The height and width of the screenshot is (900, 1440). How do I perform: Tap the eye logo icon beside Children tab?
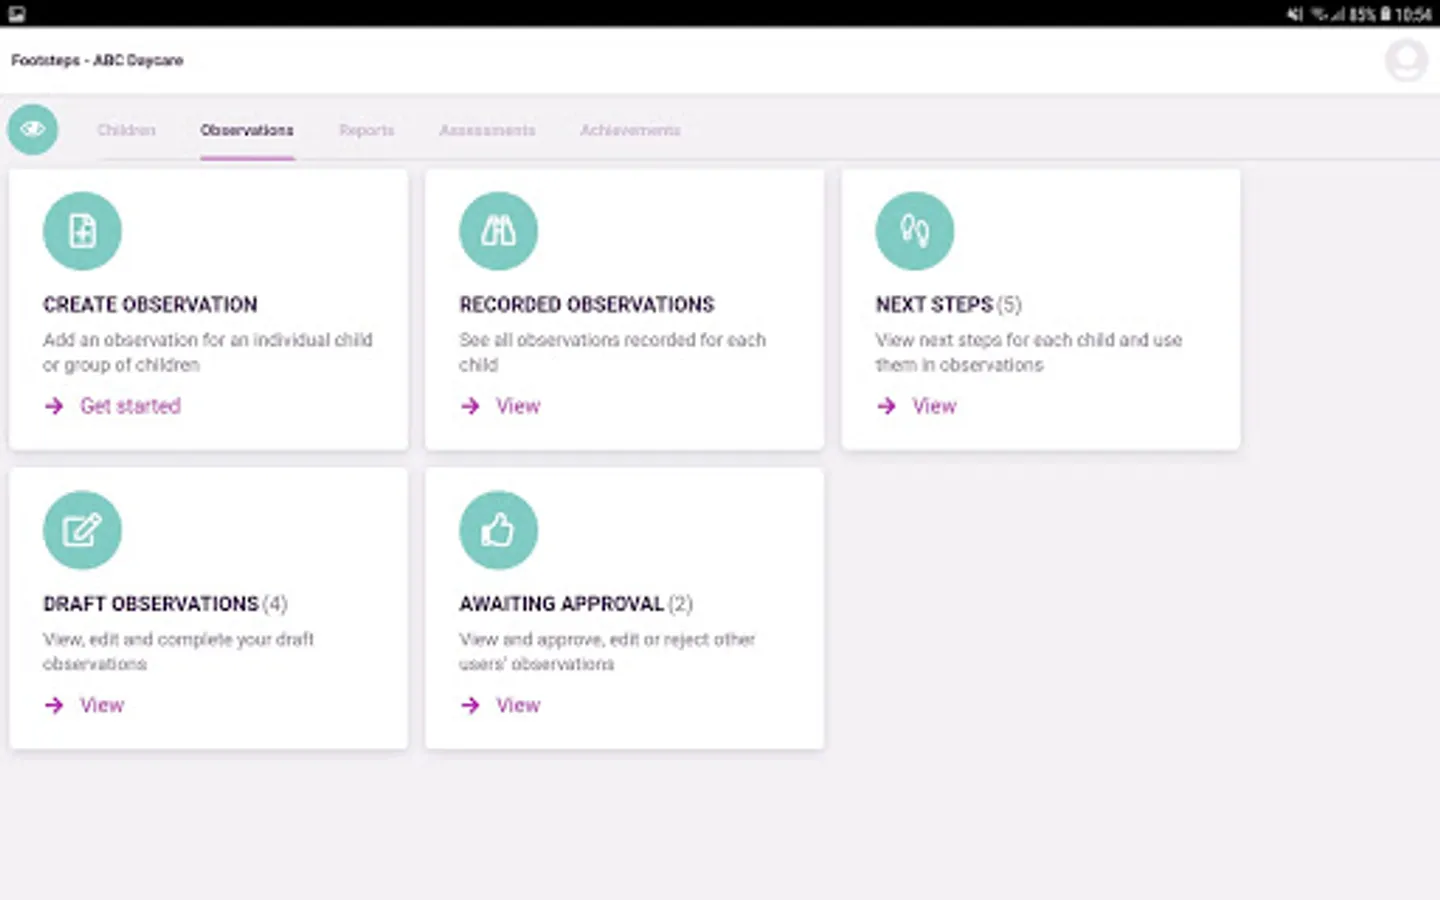coord(33,130)
